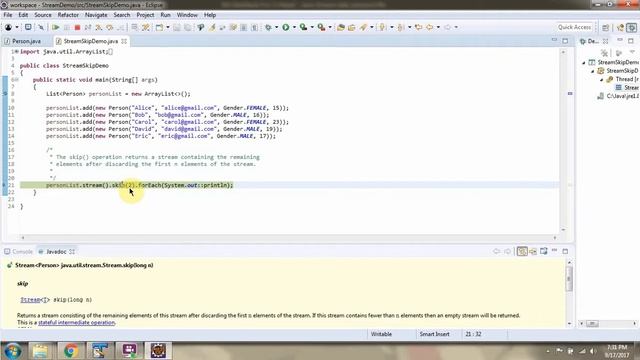
Task: Select the C:\Java\jre process row
Action: coord(619,96)
